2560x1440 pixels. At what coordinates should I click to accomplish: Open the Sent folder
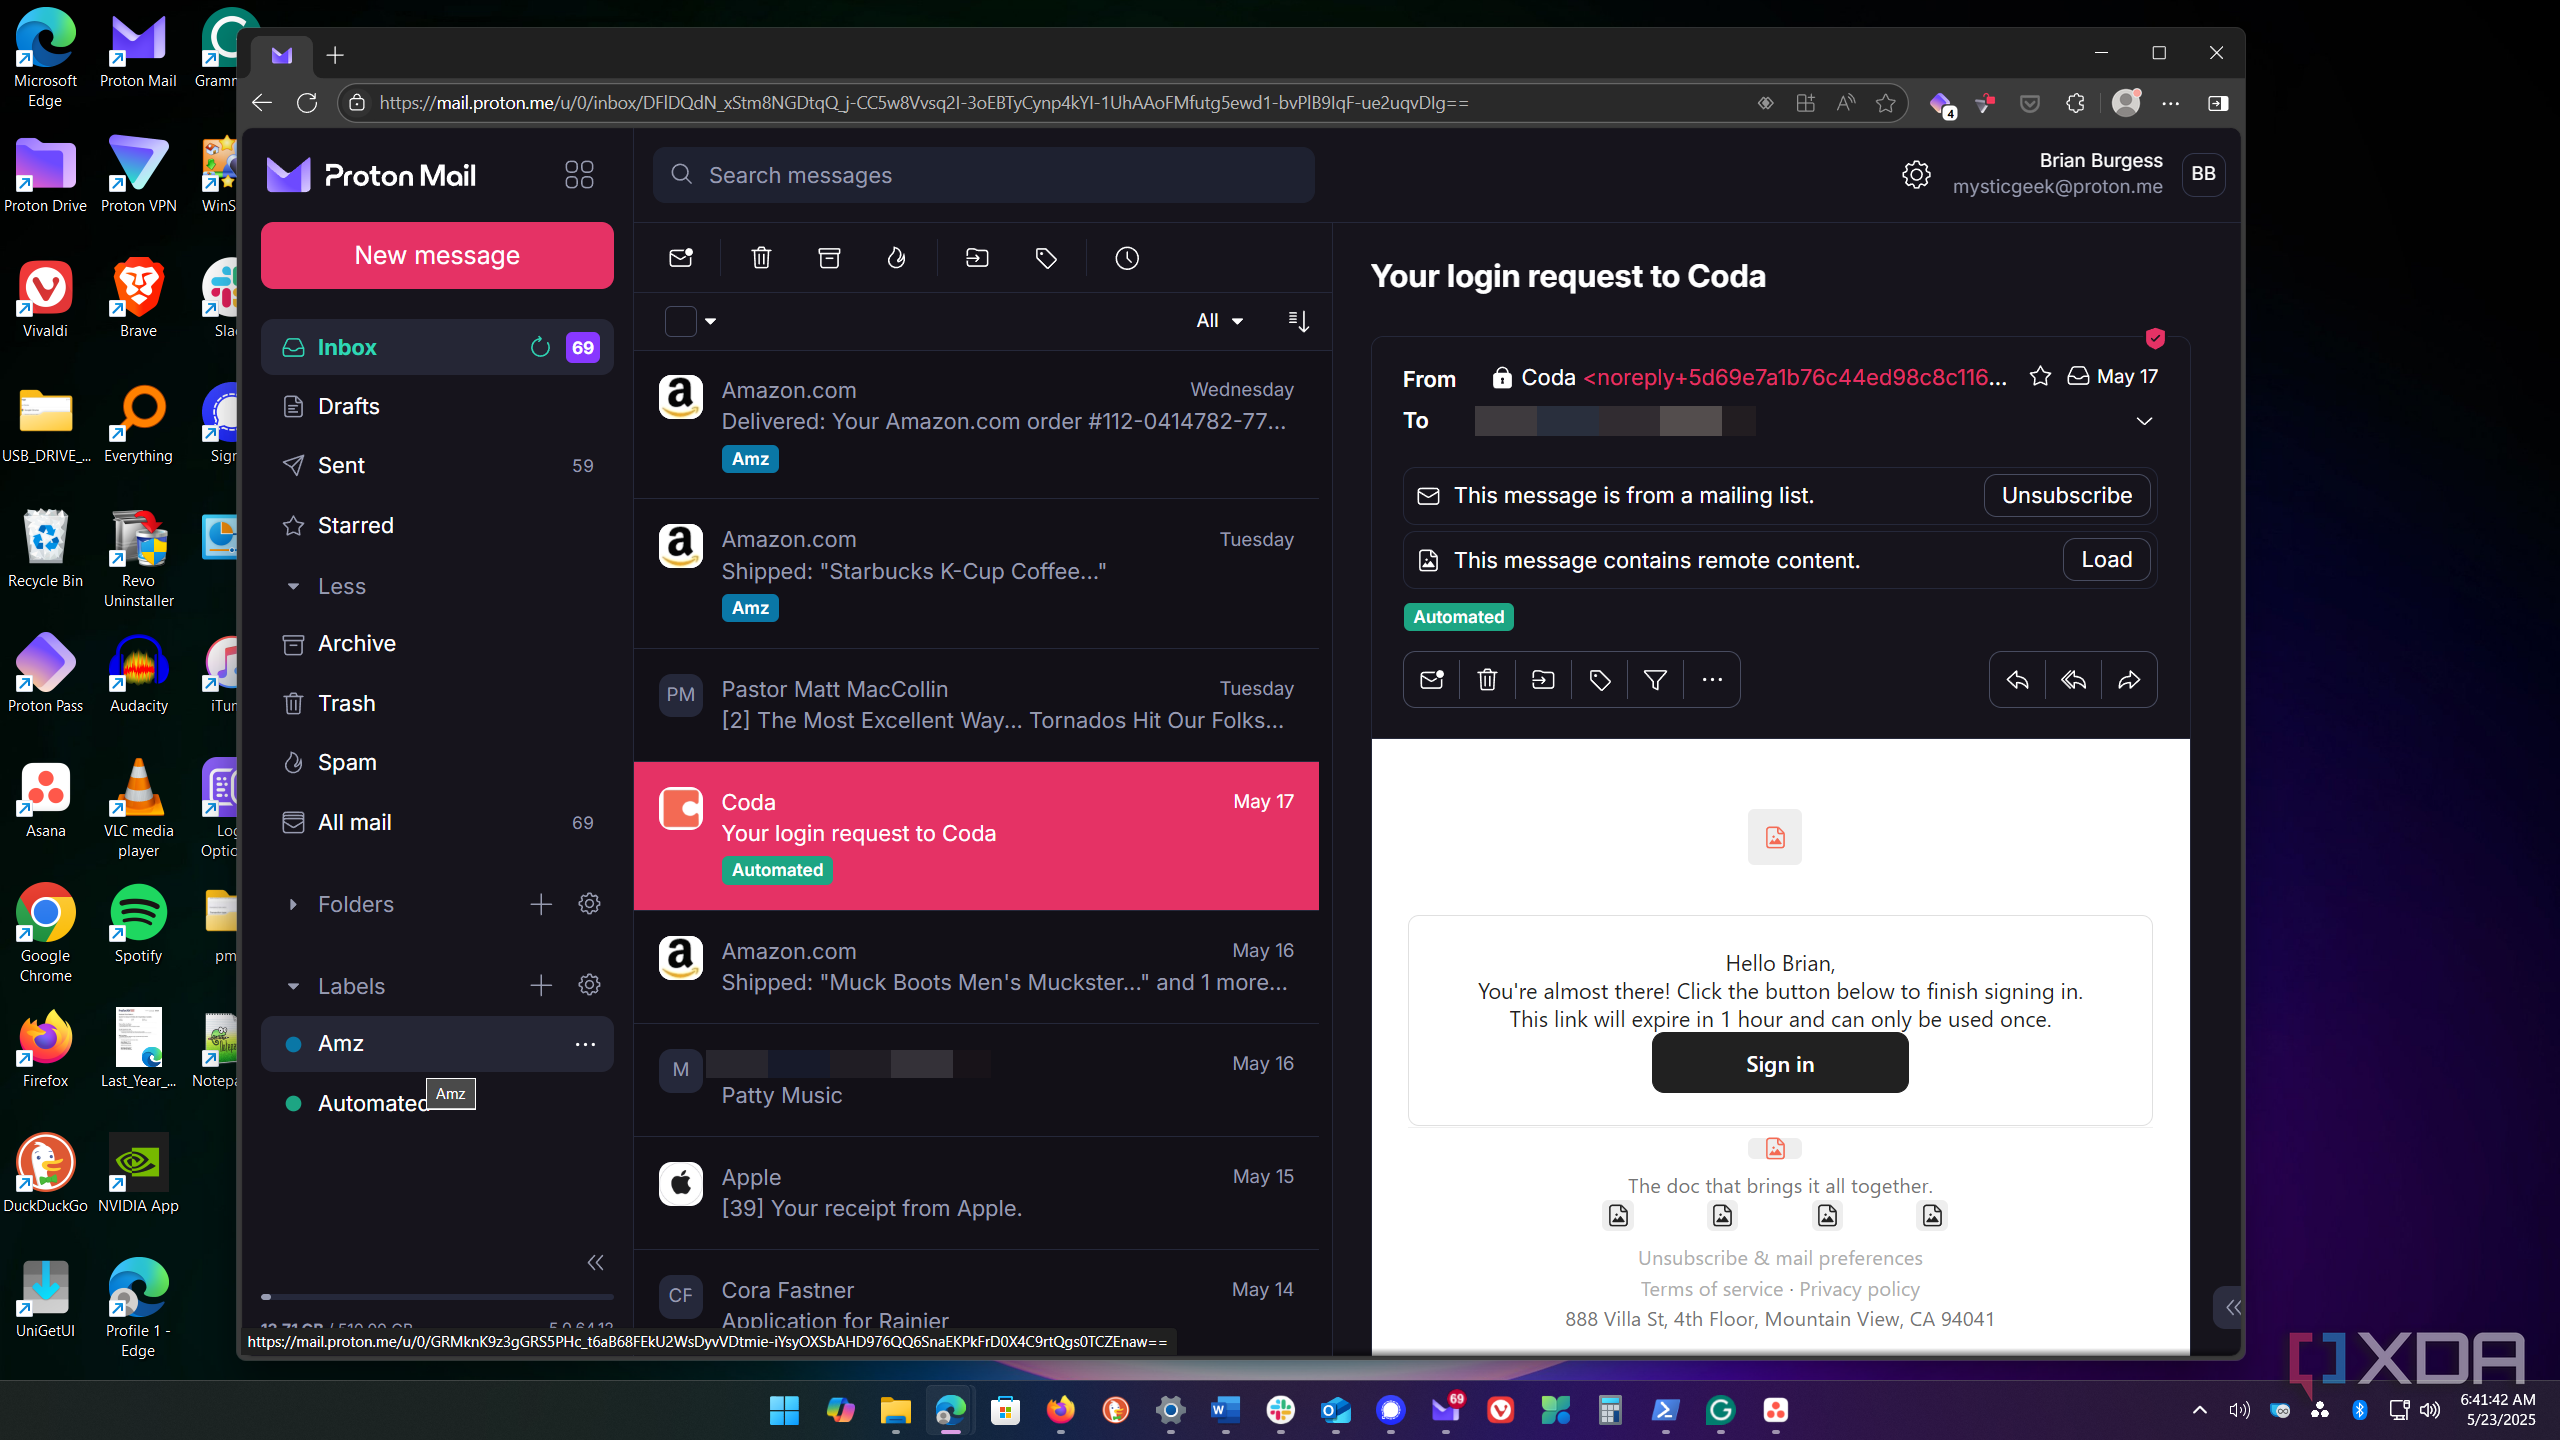(437, 465)
